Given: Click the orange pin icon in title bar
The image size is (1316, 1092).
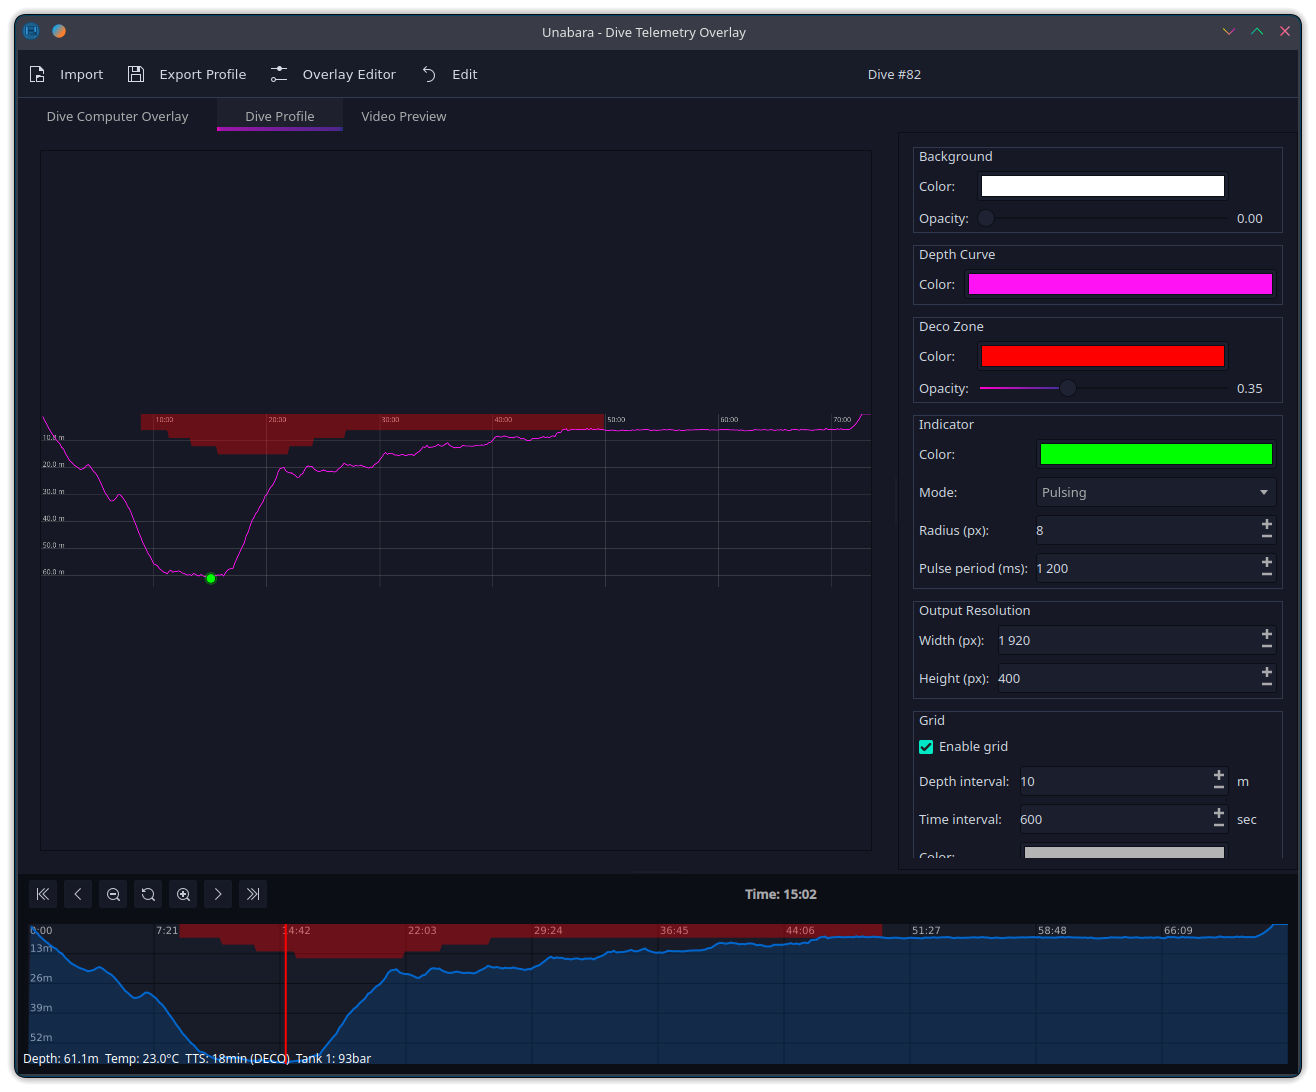Looking at the screenshot, I should (59, 31).
